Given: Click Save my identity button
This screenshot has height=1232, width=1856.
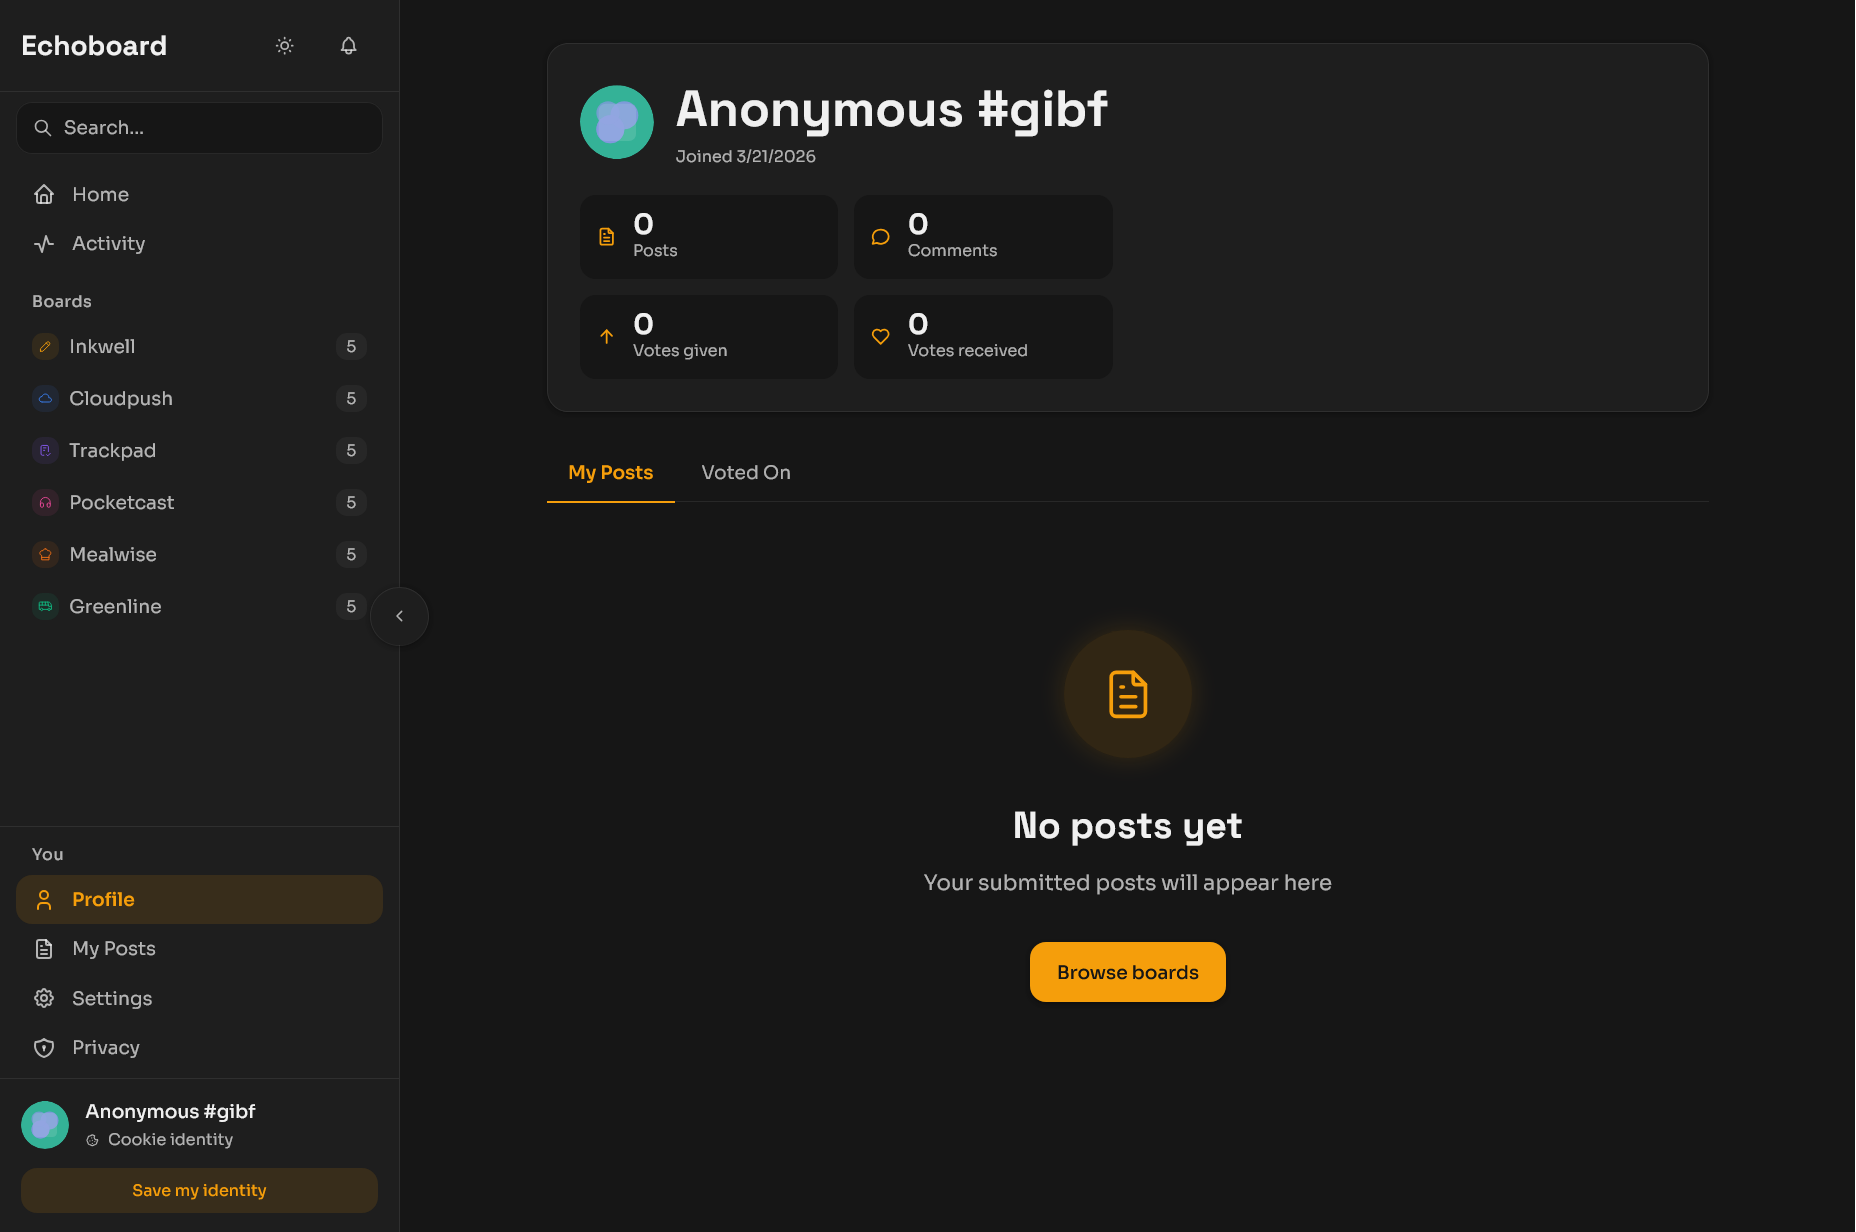Looking at the screenshot, I should point(199,1191).
